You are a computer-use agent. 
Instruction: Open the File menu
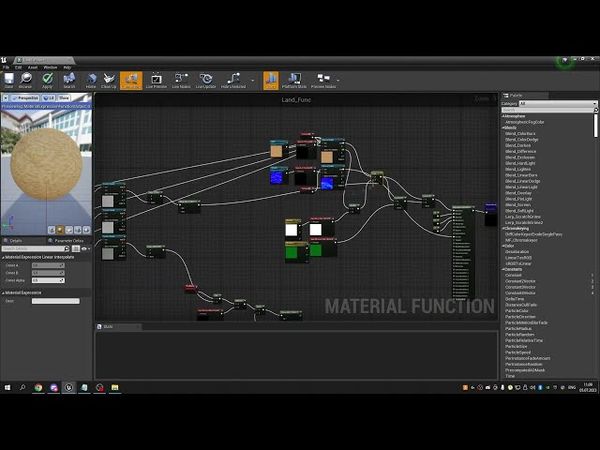[6, 67]
